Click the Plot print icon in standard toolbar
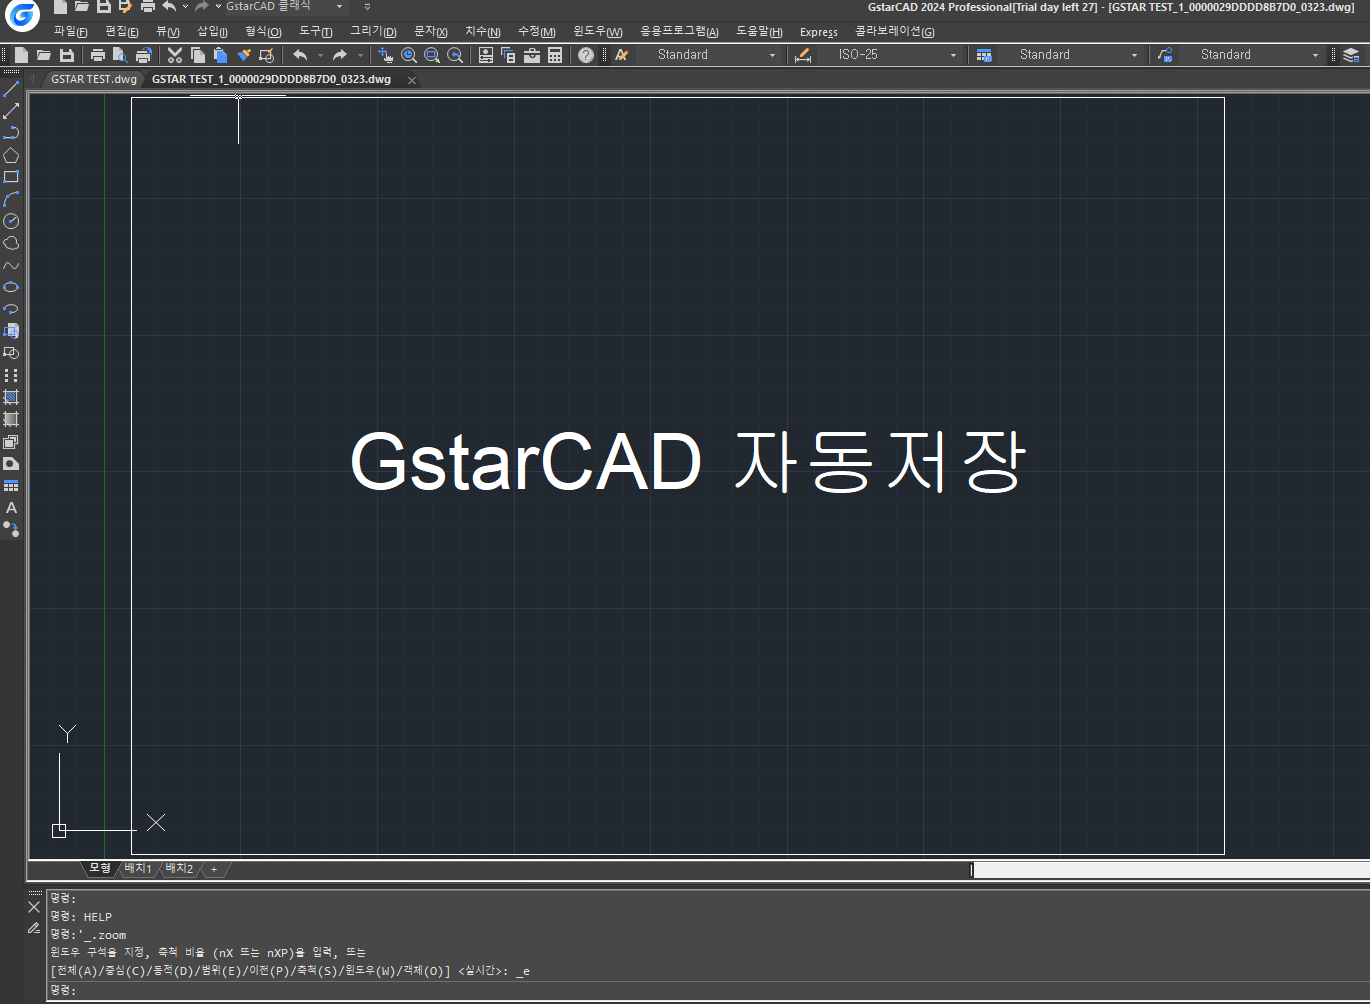The width and height of the screenshot is (1370, 1004). [98, 55]
